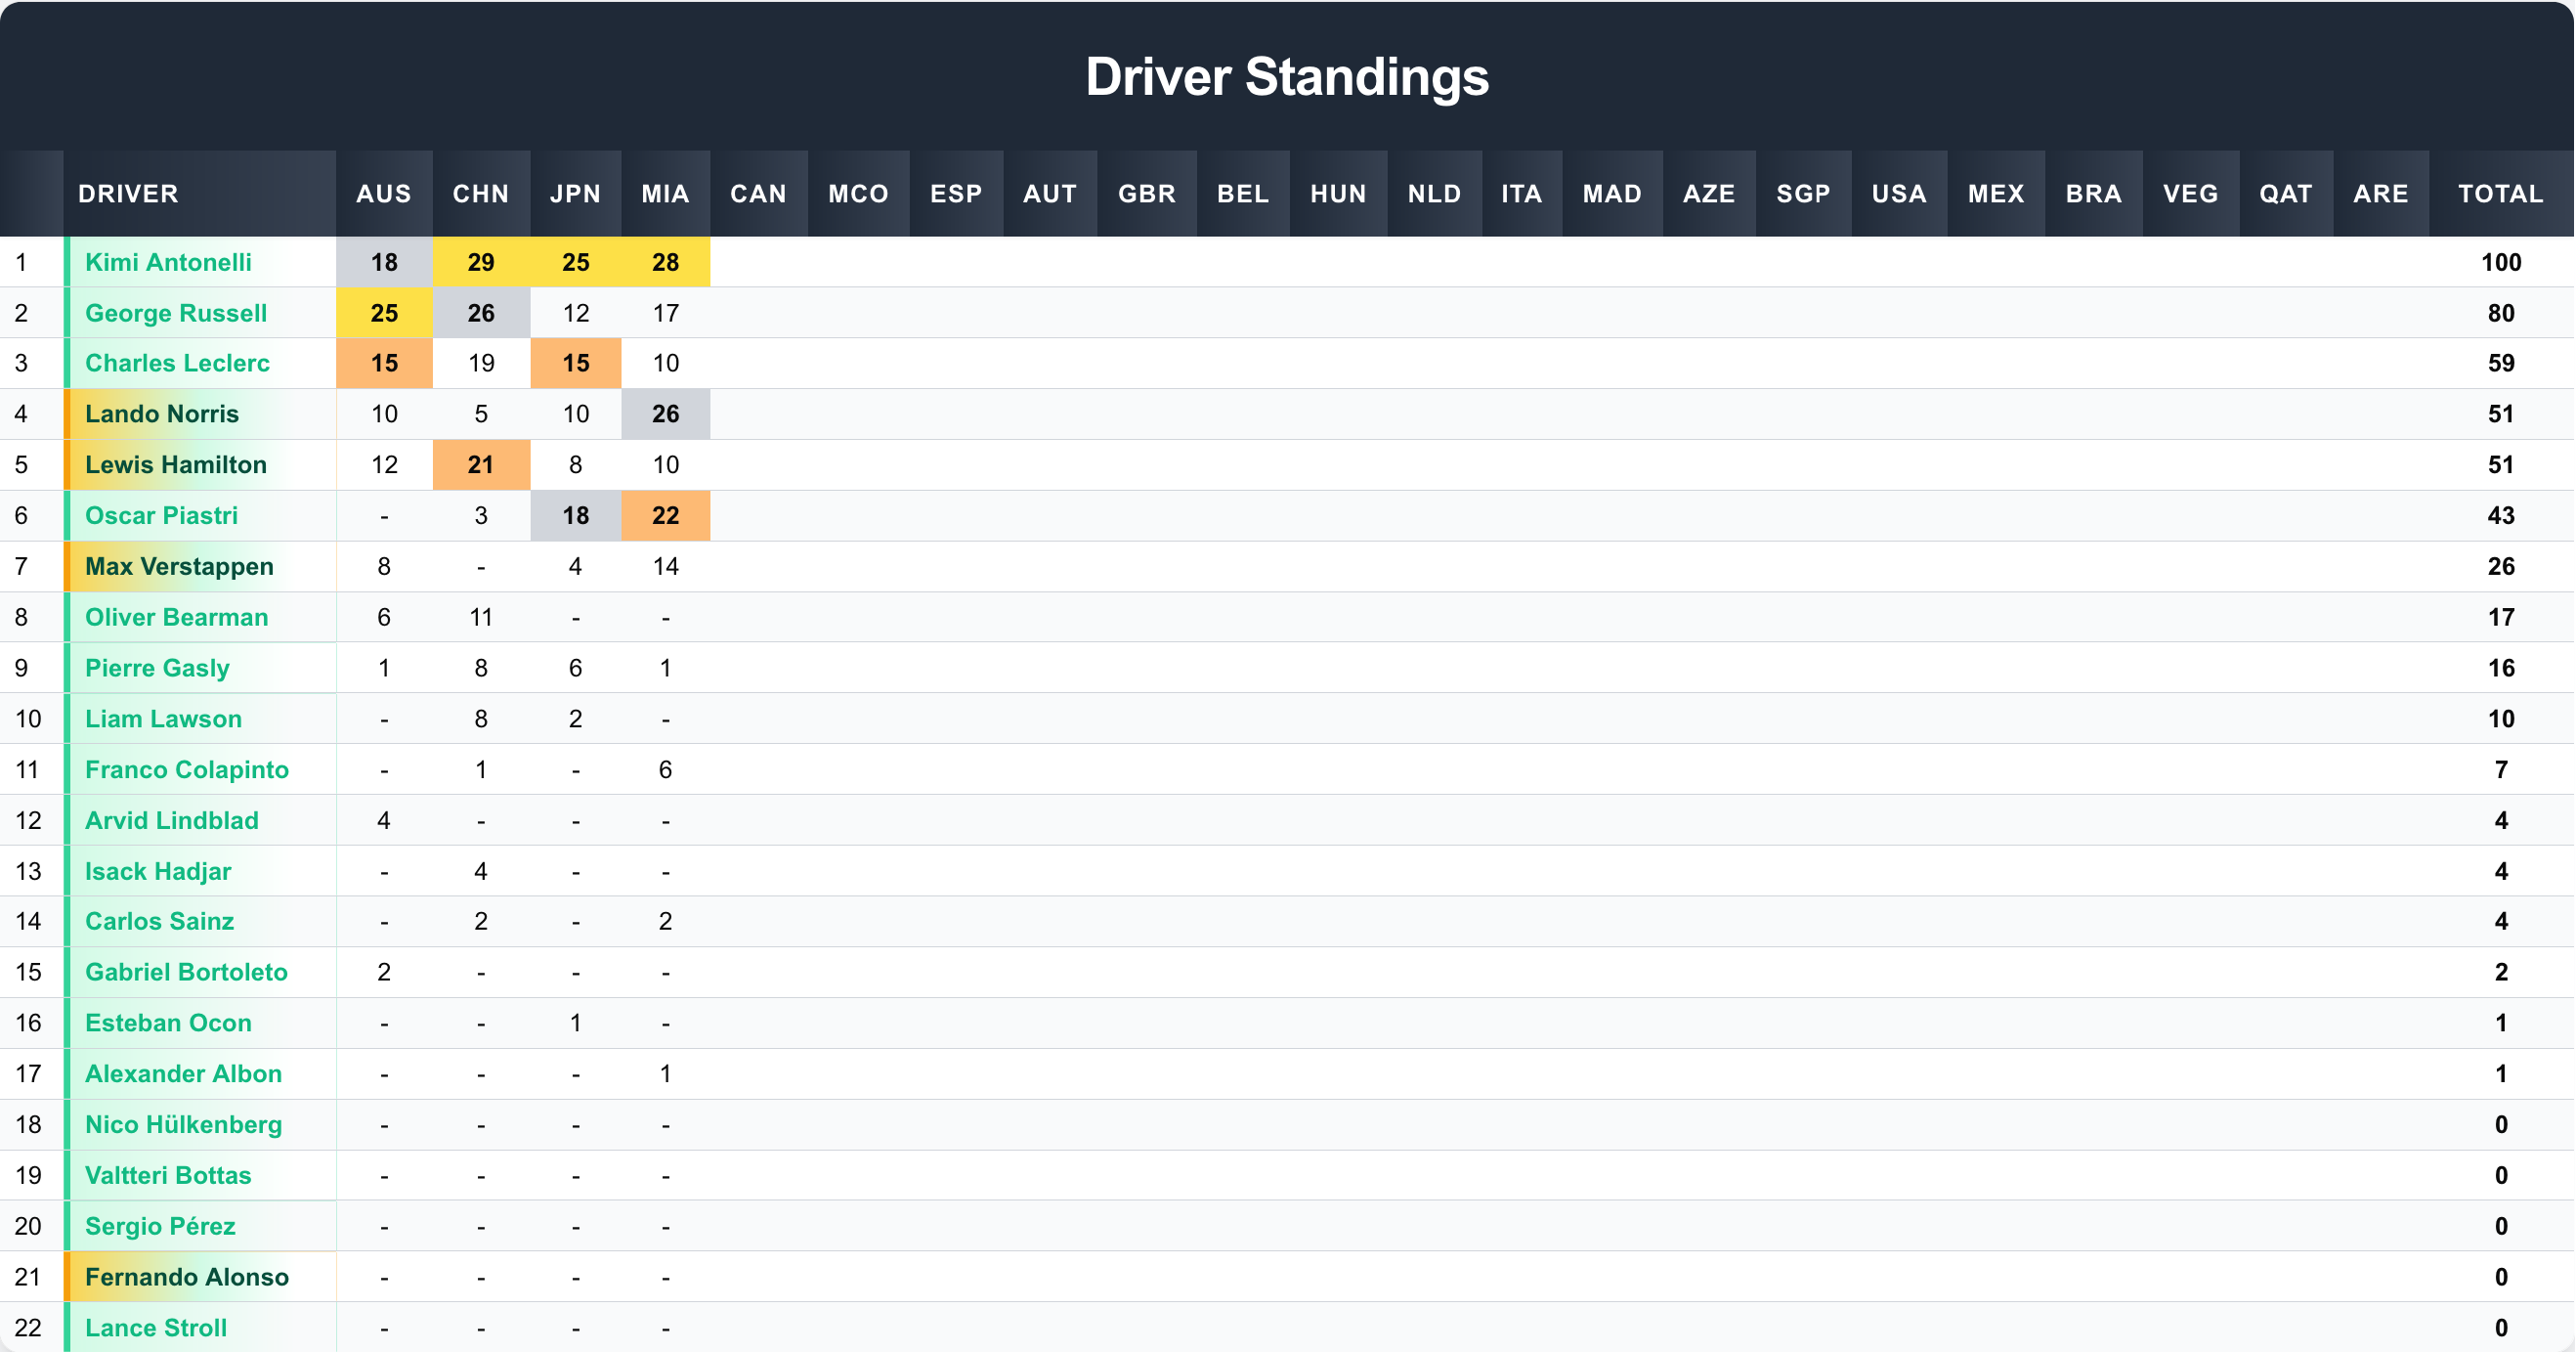Select the ESP race header

(957, 194)
